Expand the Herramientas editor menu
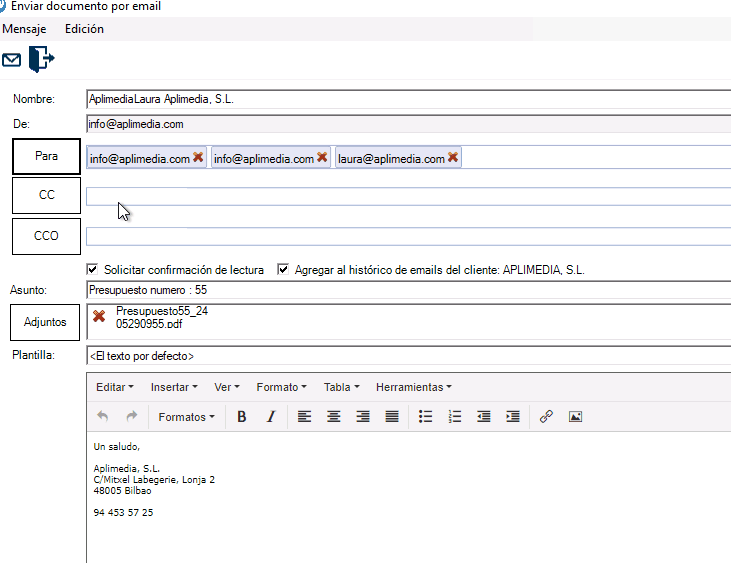This screenshot has width=731, height=563. pos(413,387)
